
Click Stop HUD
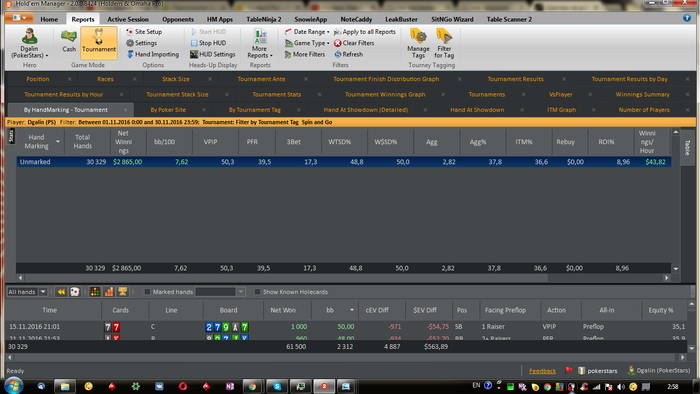pyautogui.click(x=208, y=43)
